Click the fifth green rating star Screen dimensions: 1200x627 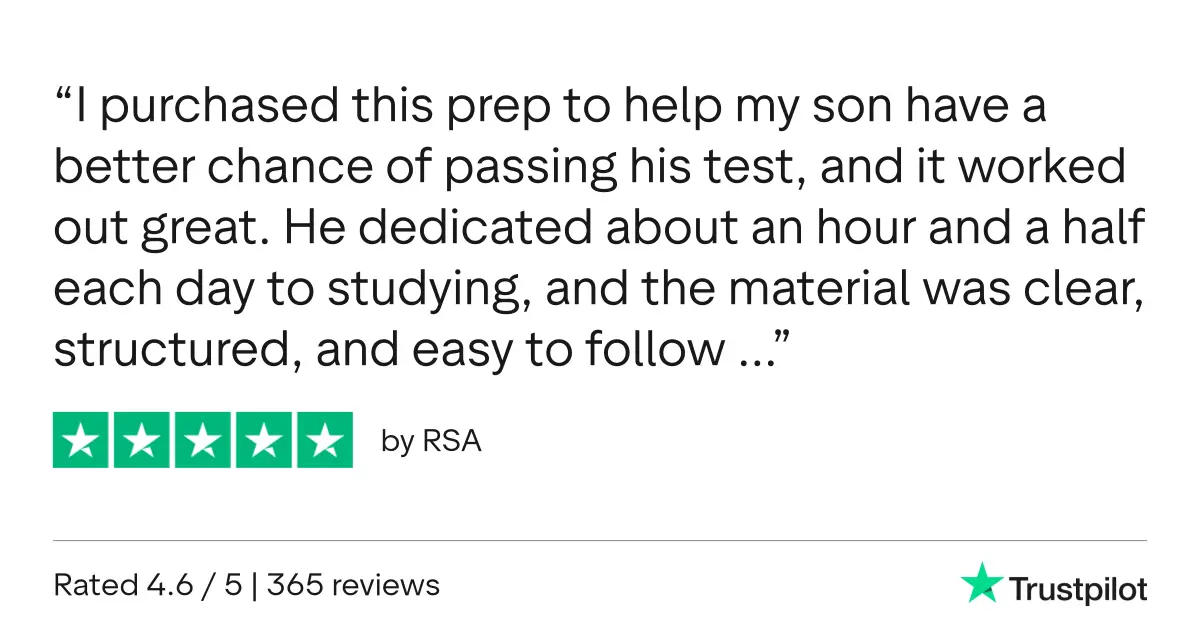tap(324, 440)
